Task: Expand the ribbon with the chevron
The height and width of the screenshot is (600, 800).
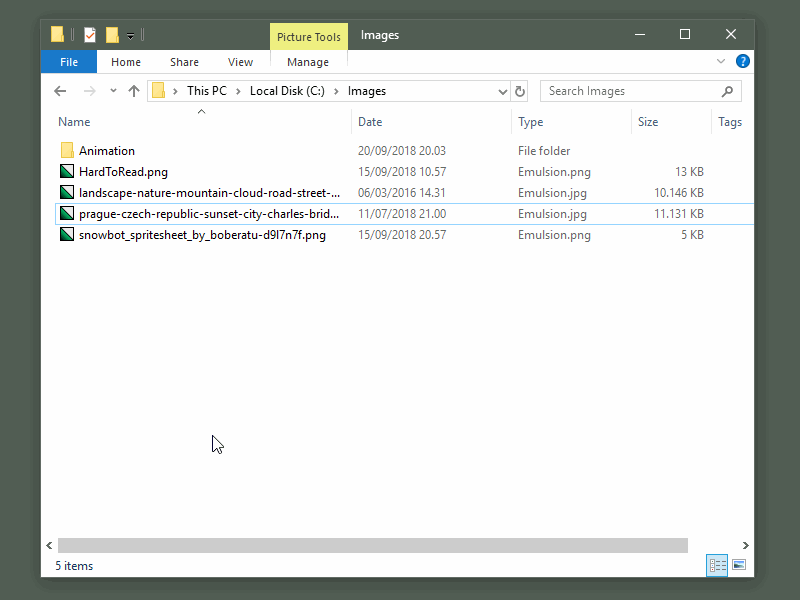Action: [x=720, y=61]
